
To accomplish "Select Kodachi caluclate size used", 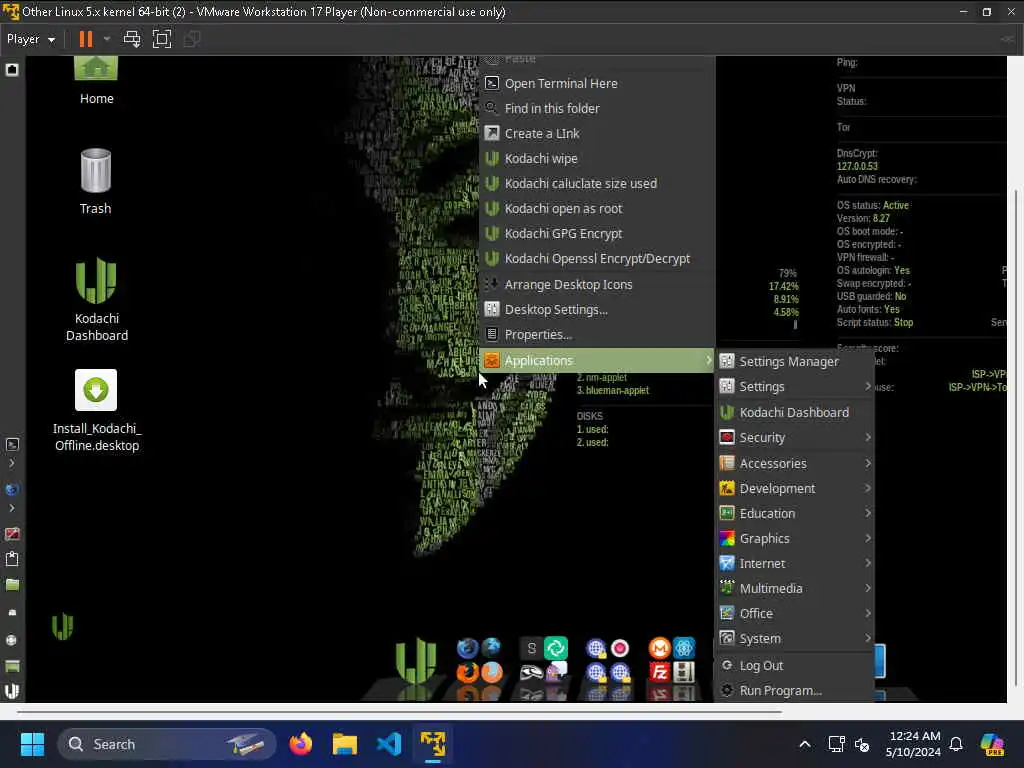I will coord(597,184).
